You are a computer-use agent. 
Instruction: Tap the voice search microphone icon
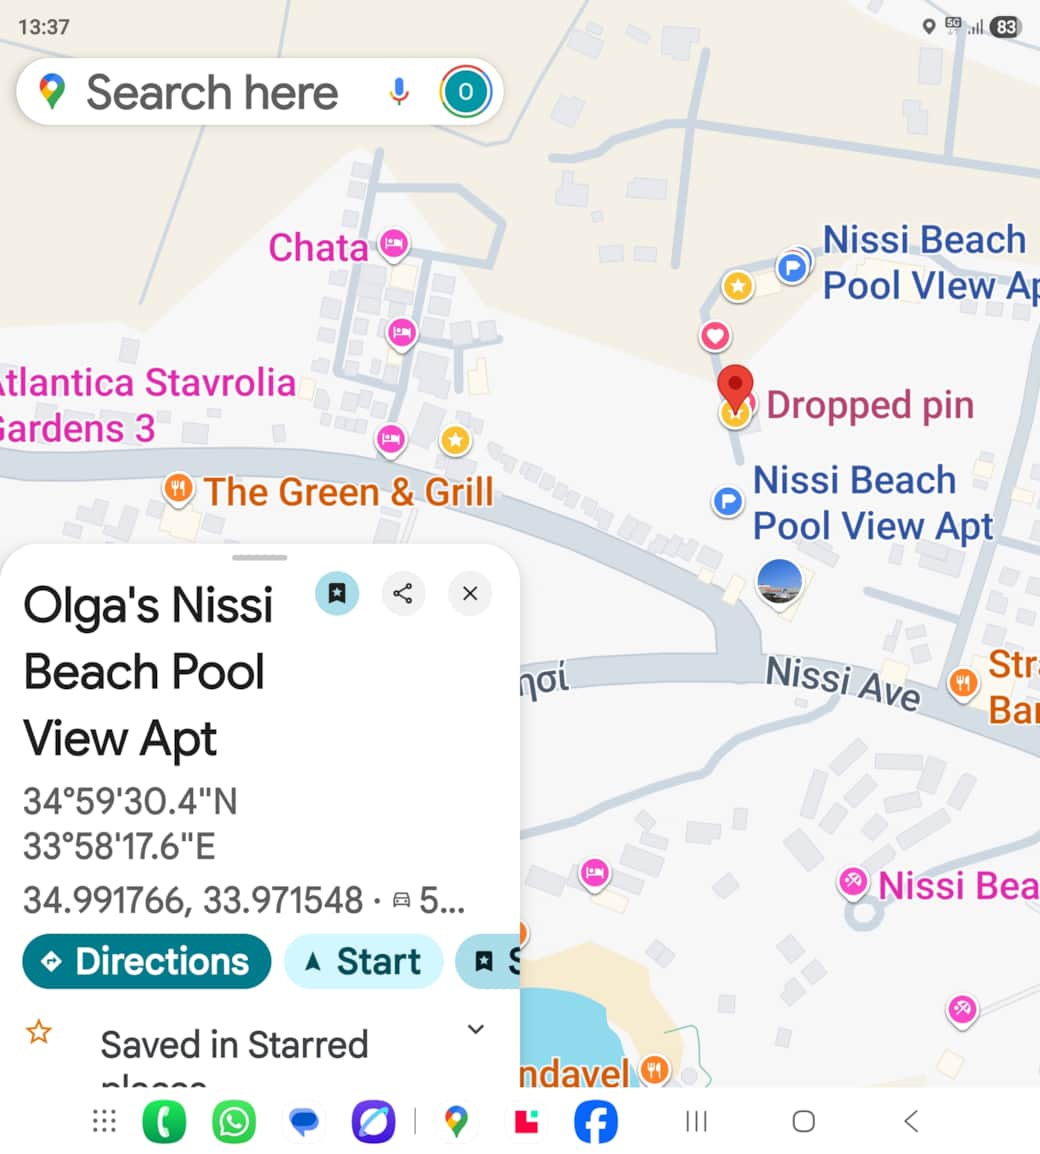(x=399, y=93)
